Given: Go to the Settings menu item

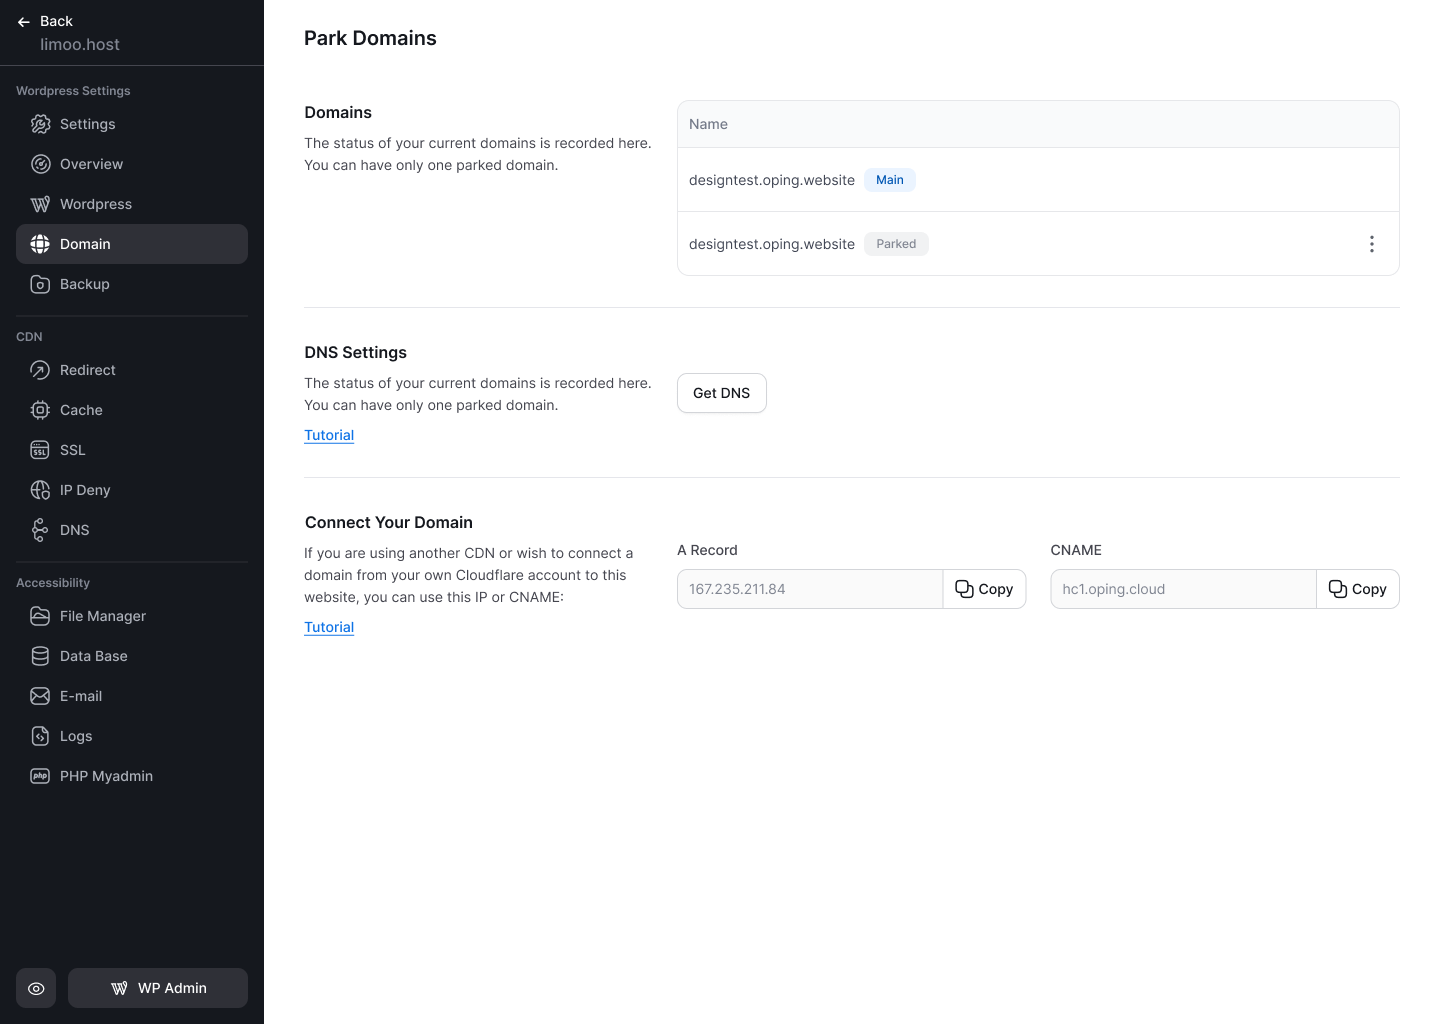Looking at the screenshot, I should (132, 124).
